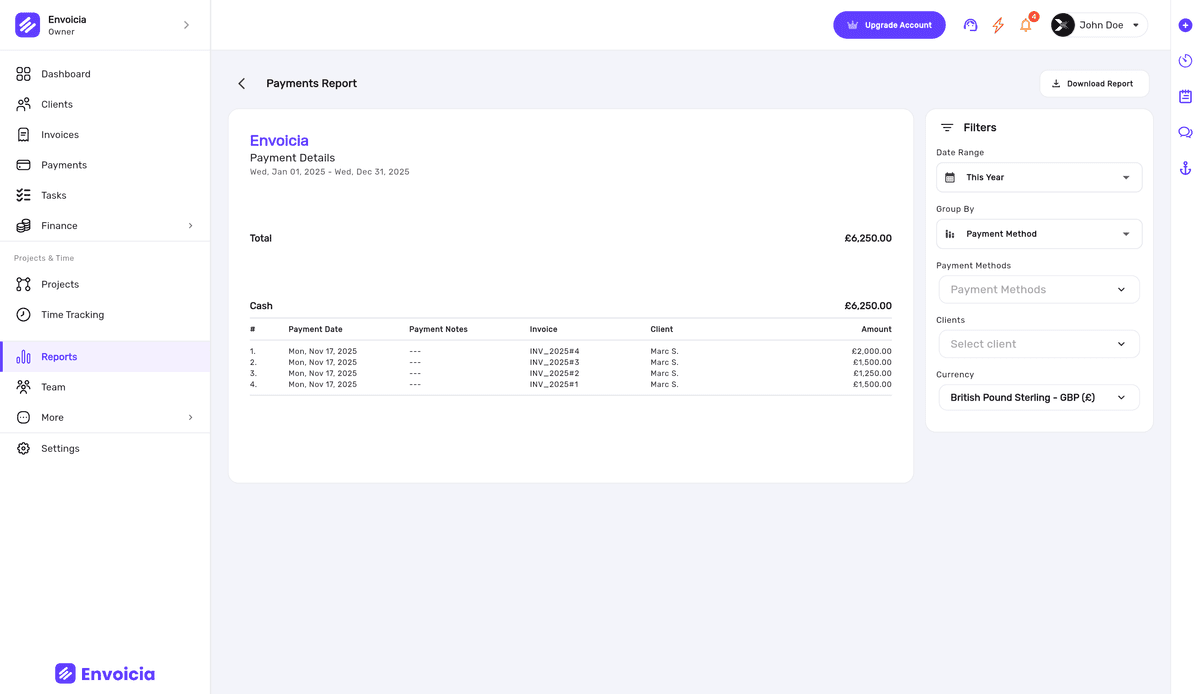Open the Payment Methods selector
1200x694 pixels.
1038,289
